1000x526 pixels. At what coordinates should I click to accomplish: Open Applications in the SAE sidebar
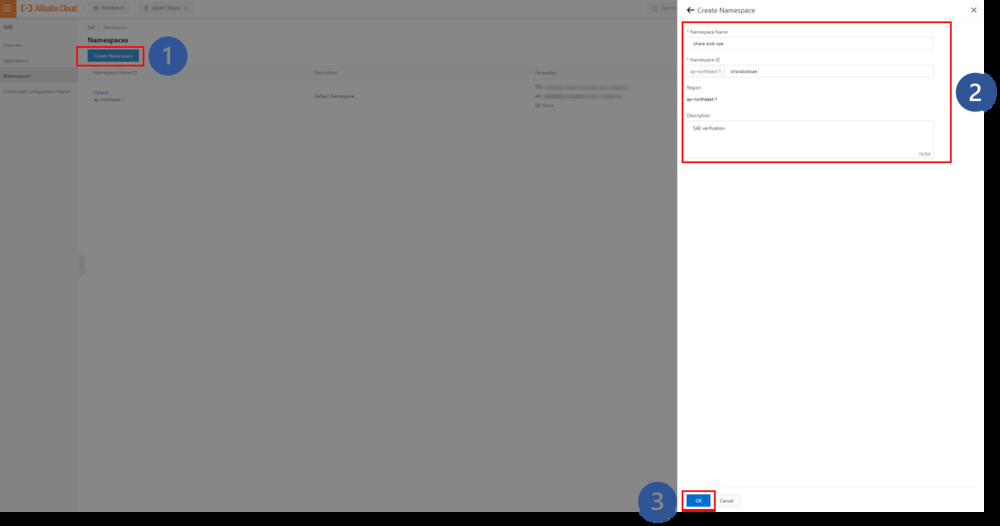(16, 61)
